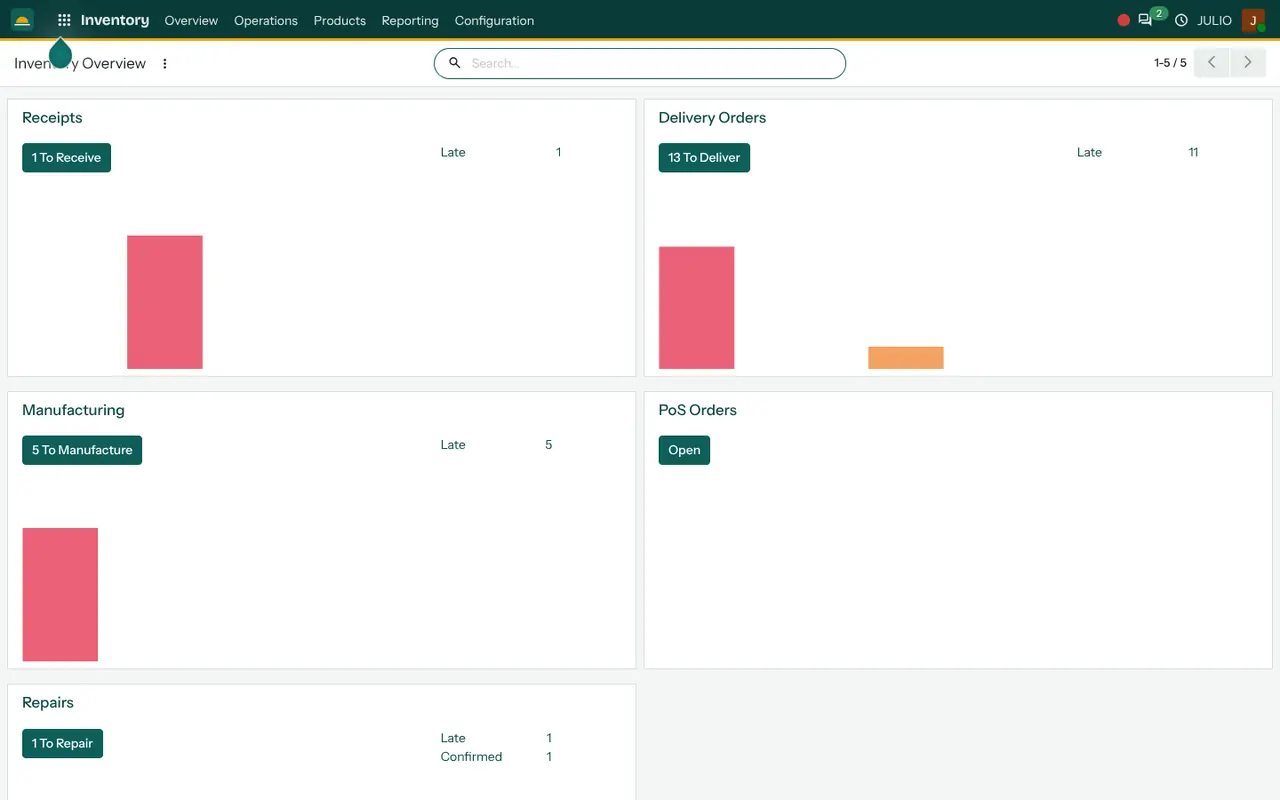The width and height of the screenshot is (1280, 800).
Task: Go to next page arrow
Action: (x=1248, y=62)
